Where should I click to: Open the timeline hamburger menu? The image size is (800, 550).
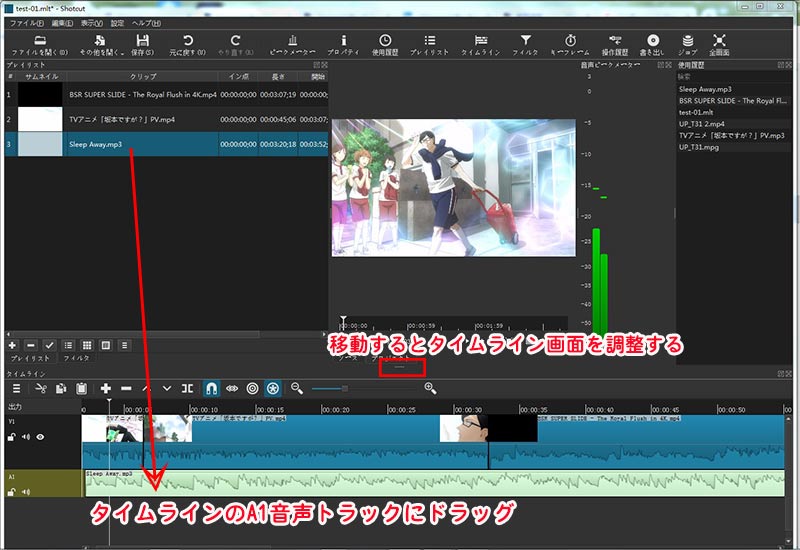[x=16, y=389]
